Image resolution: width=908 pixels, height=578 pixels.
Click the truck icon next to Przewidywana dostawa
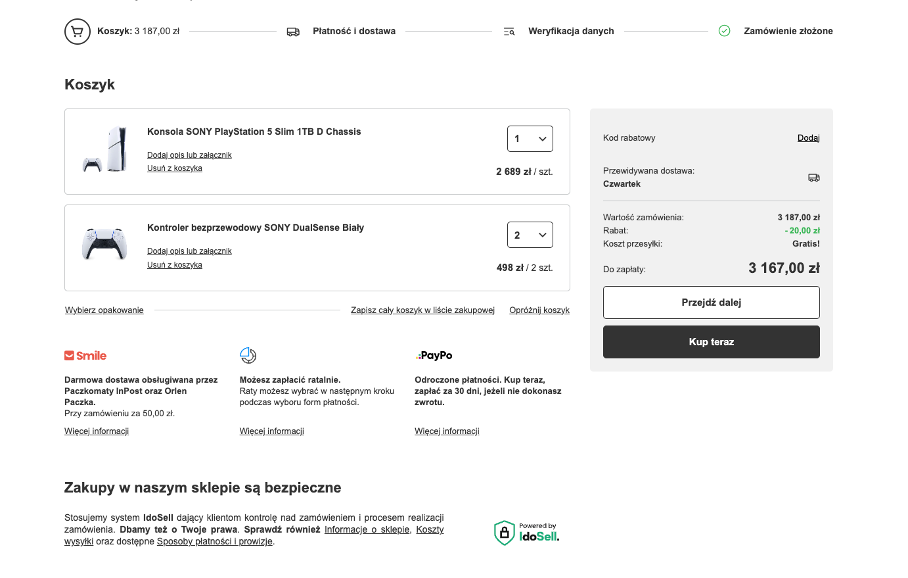814,178
